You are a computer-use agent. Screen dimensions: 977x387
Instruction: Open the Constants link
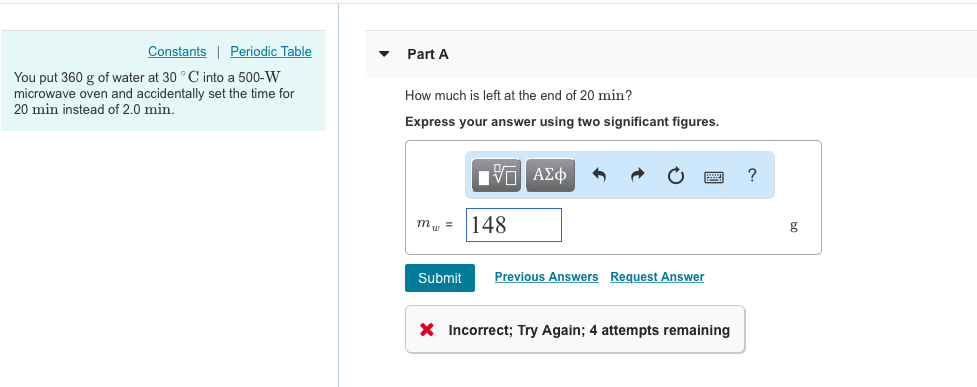tap(177, 52)
